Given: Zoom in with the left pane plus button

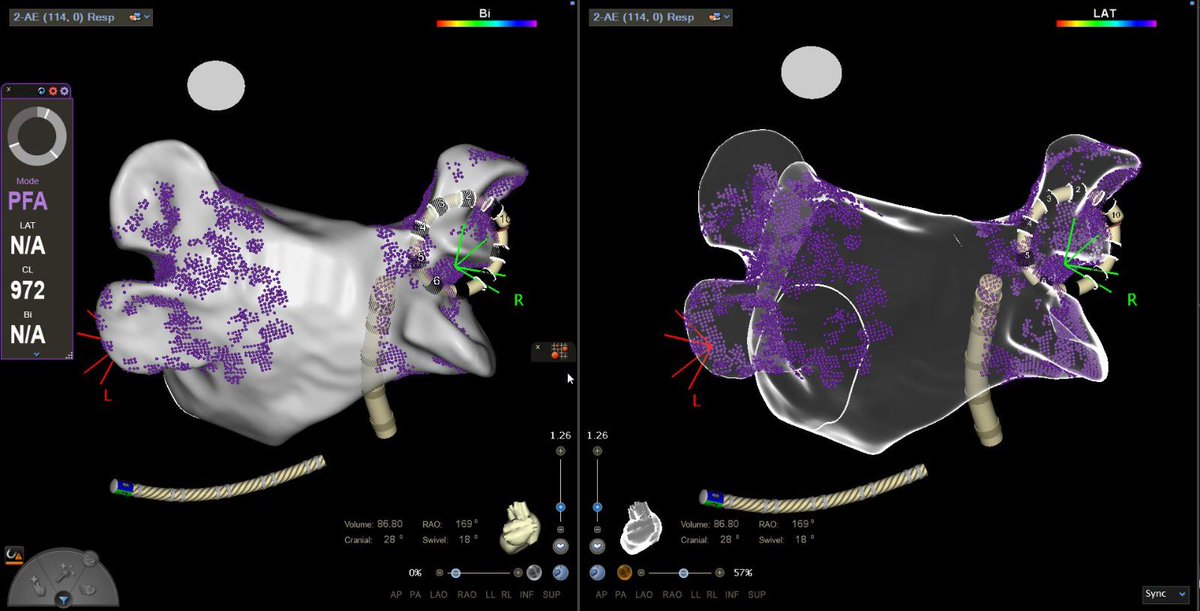Looking at the screenshot, I should click(x=560, y=452).
